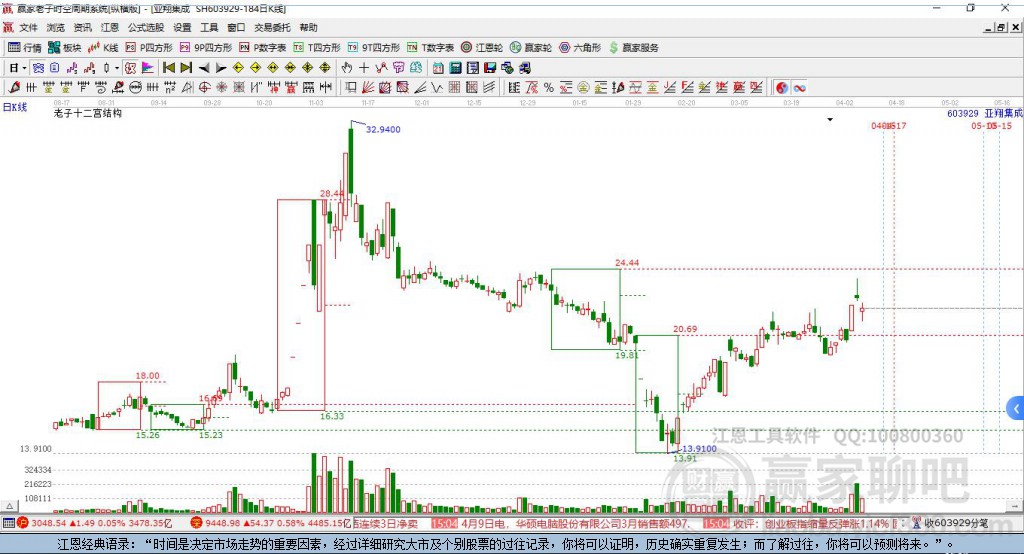Collapse volume panel triangle at left

tap(9, 506)
